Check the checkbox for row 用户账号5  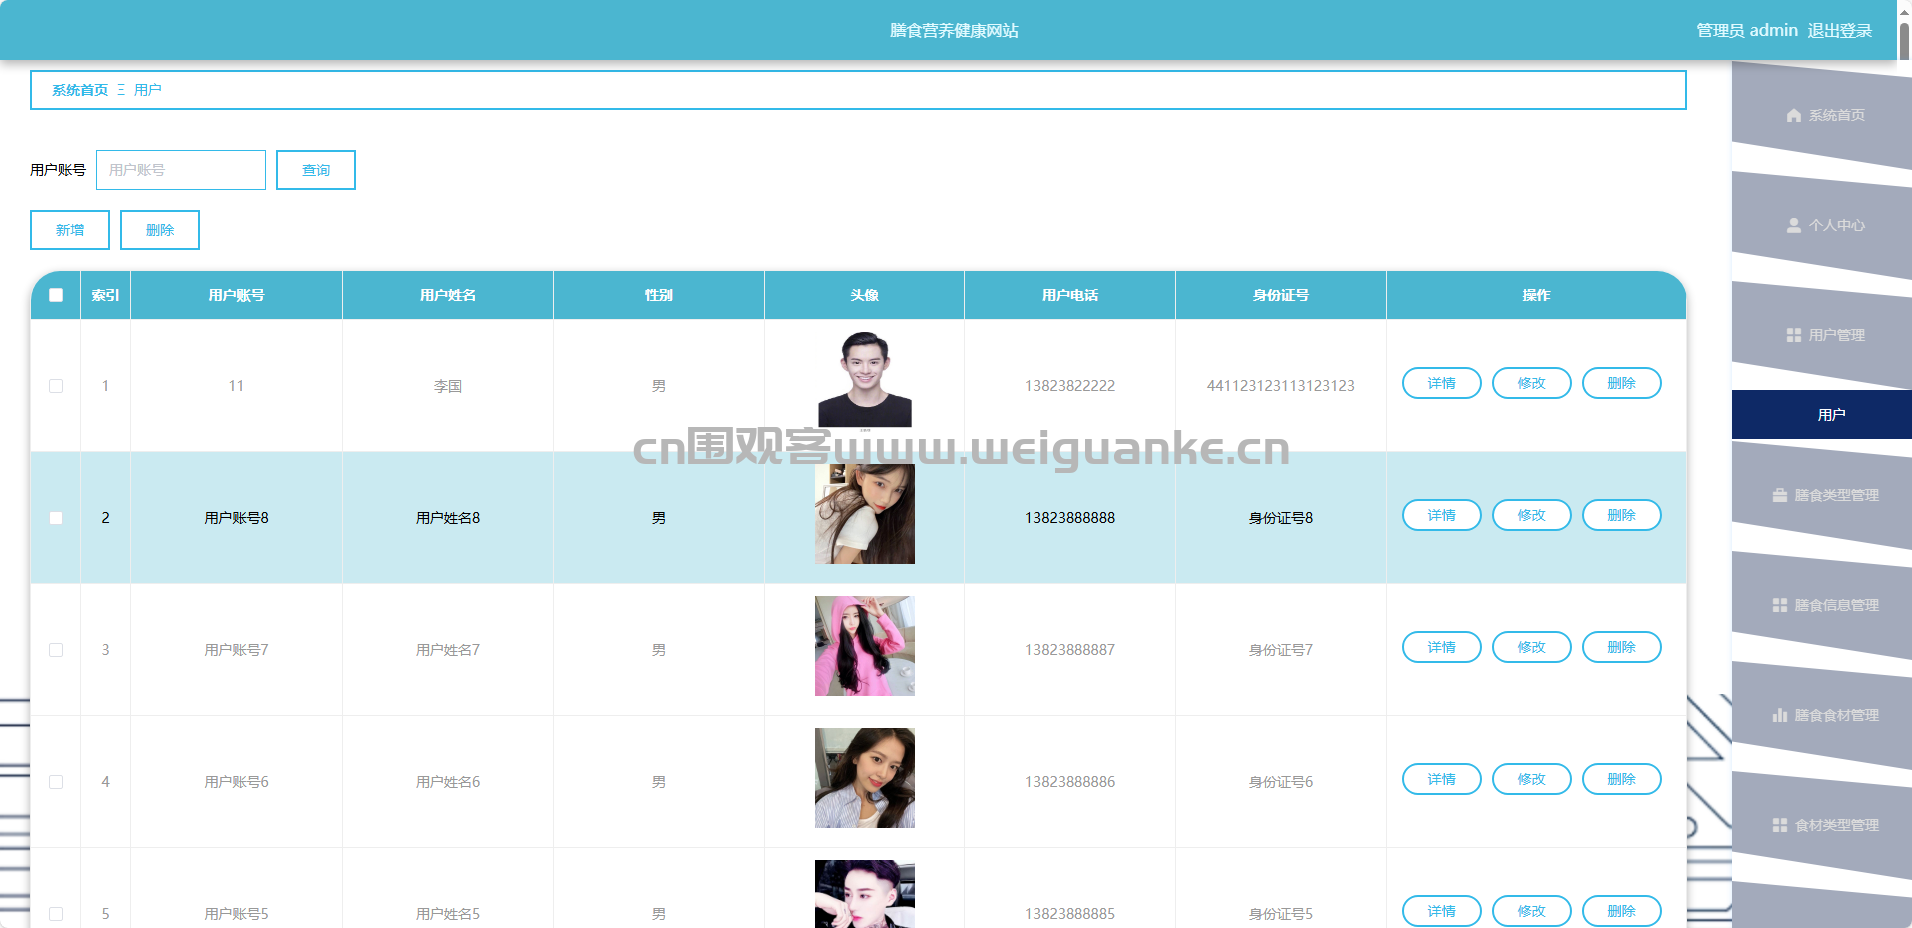pyautogui.click(x=56, y=914)
